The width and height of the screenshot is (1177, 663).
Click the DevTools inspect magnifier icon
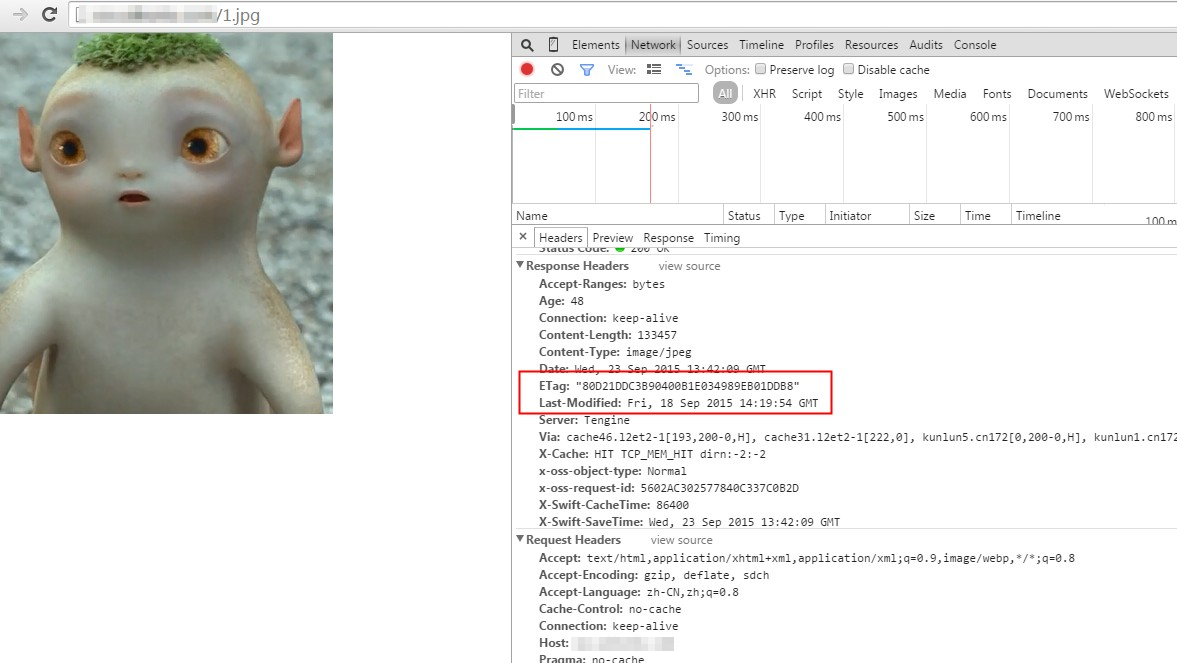527,45
